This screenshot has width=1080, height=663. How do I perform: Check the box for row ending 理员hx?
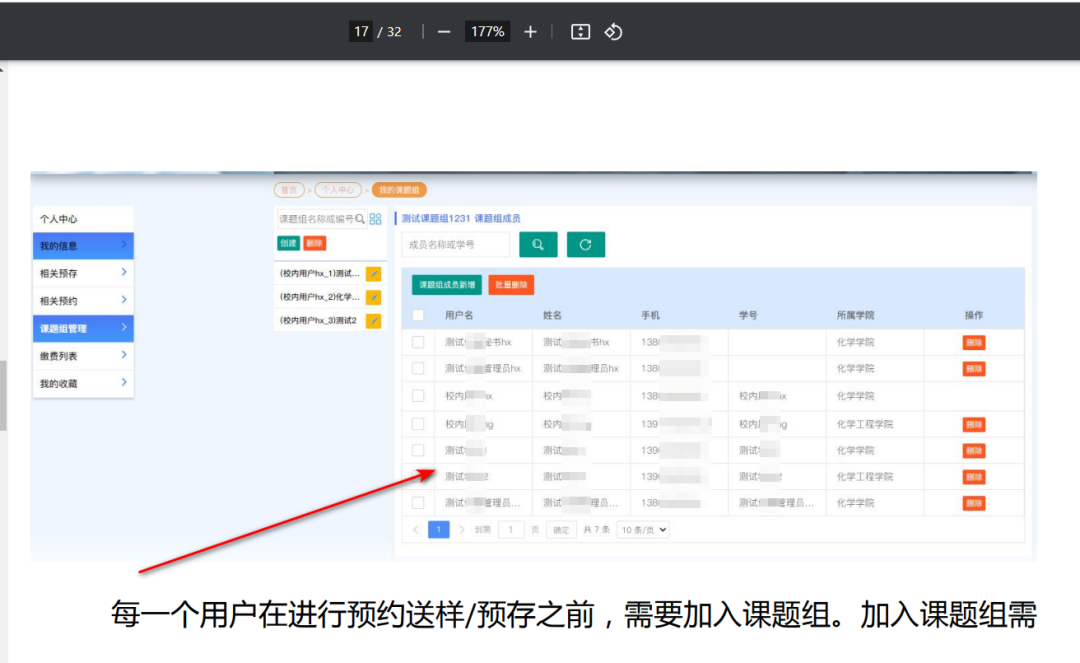[418, 368]
